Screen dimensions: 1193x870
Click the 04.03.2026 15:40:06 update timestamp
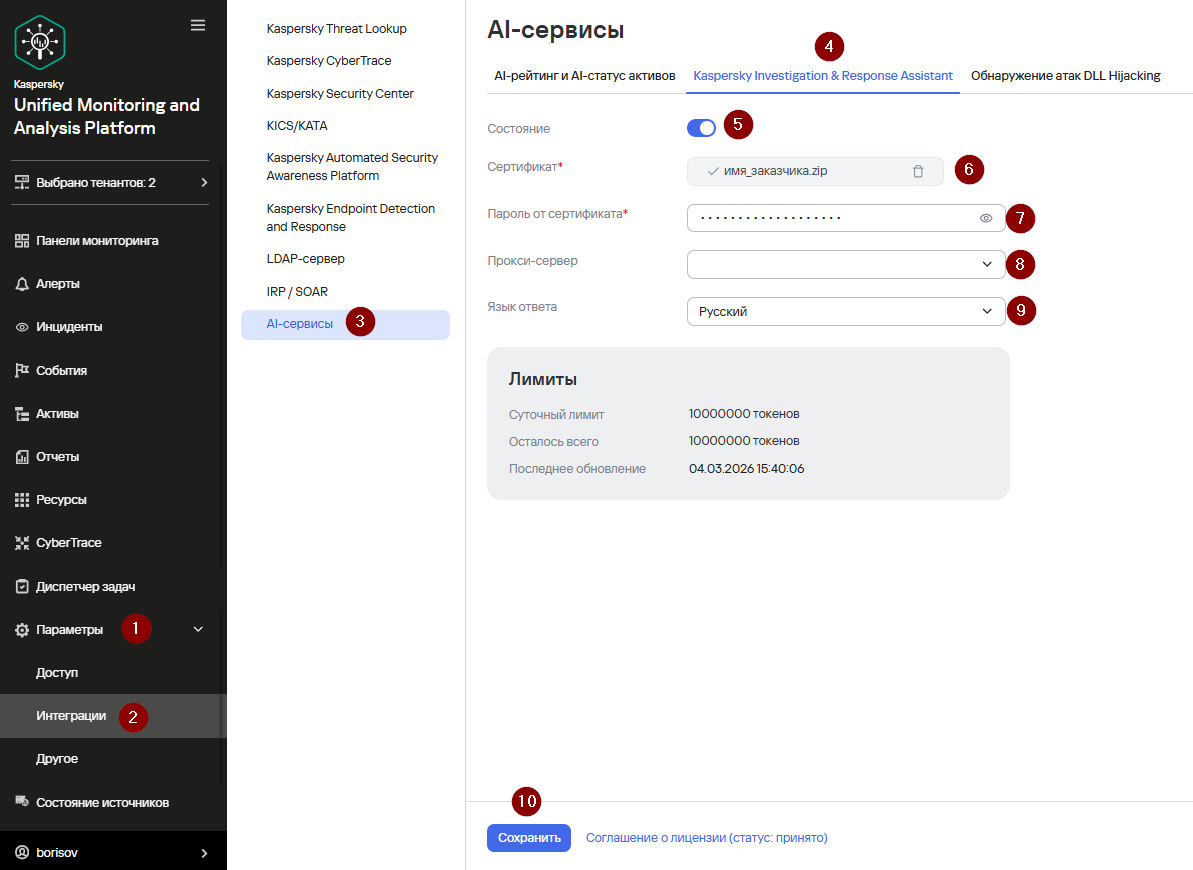click(746, 469)
